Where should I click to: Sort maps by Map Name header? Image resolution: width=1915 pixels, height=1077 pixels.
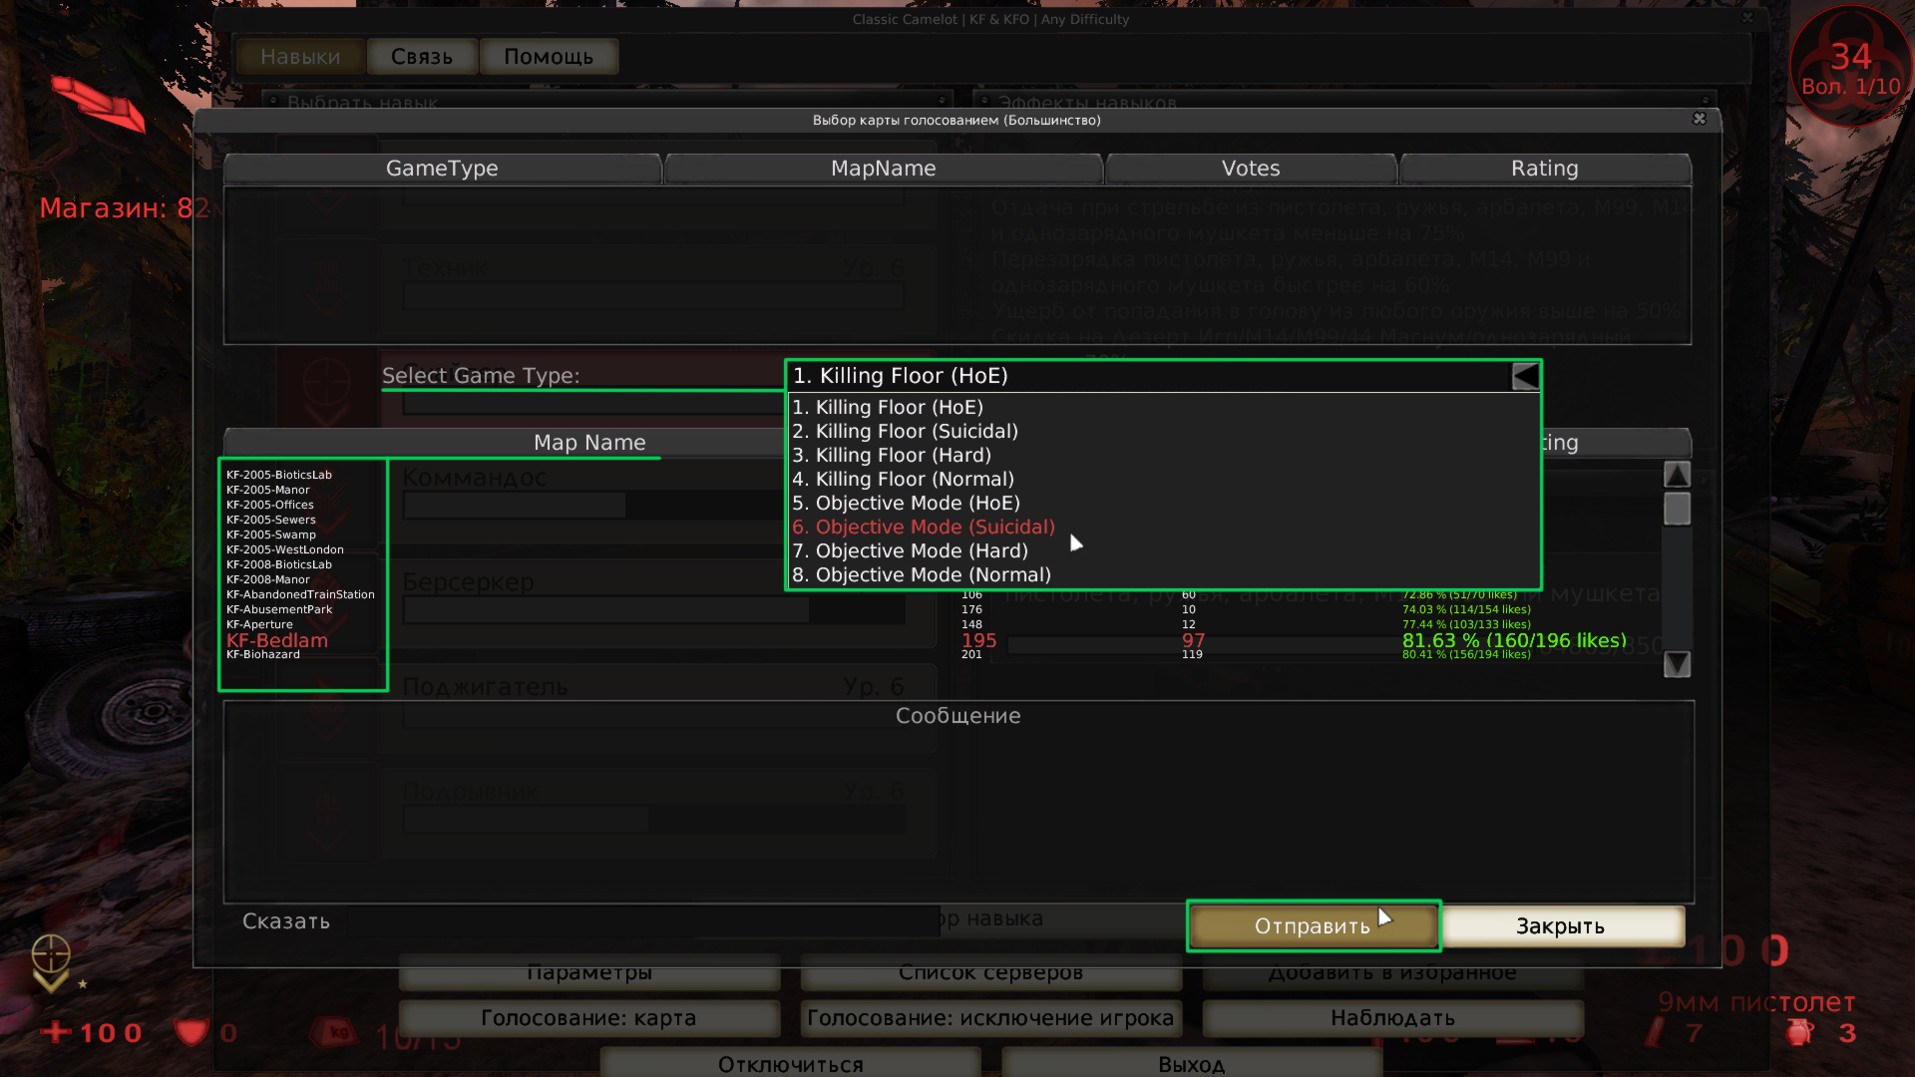589,442
